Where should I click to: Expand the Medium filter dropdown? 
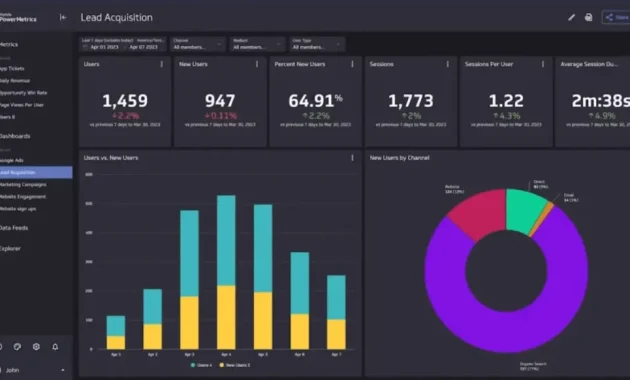click(x=257, y=44)
